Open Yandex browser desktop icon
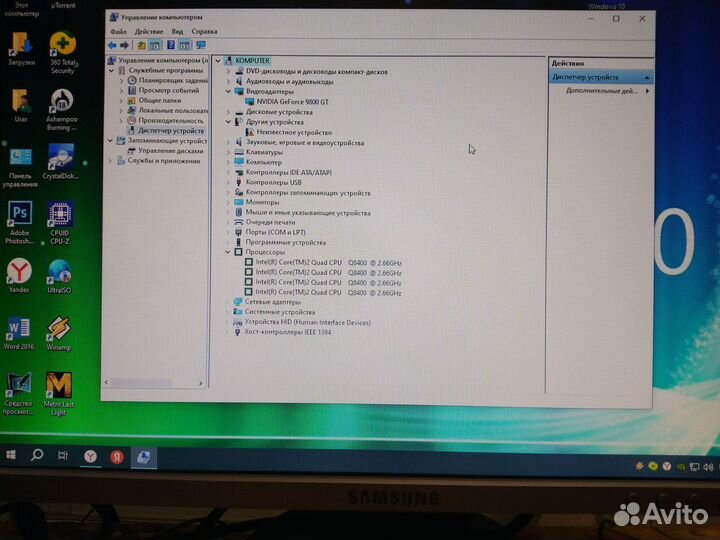 coord(19,275)
